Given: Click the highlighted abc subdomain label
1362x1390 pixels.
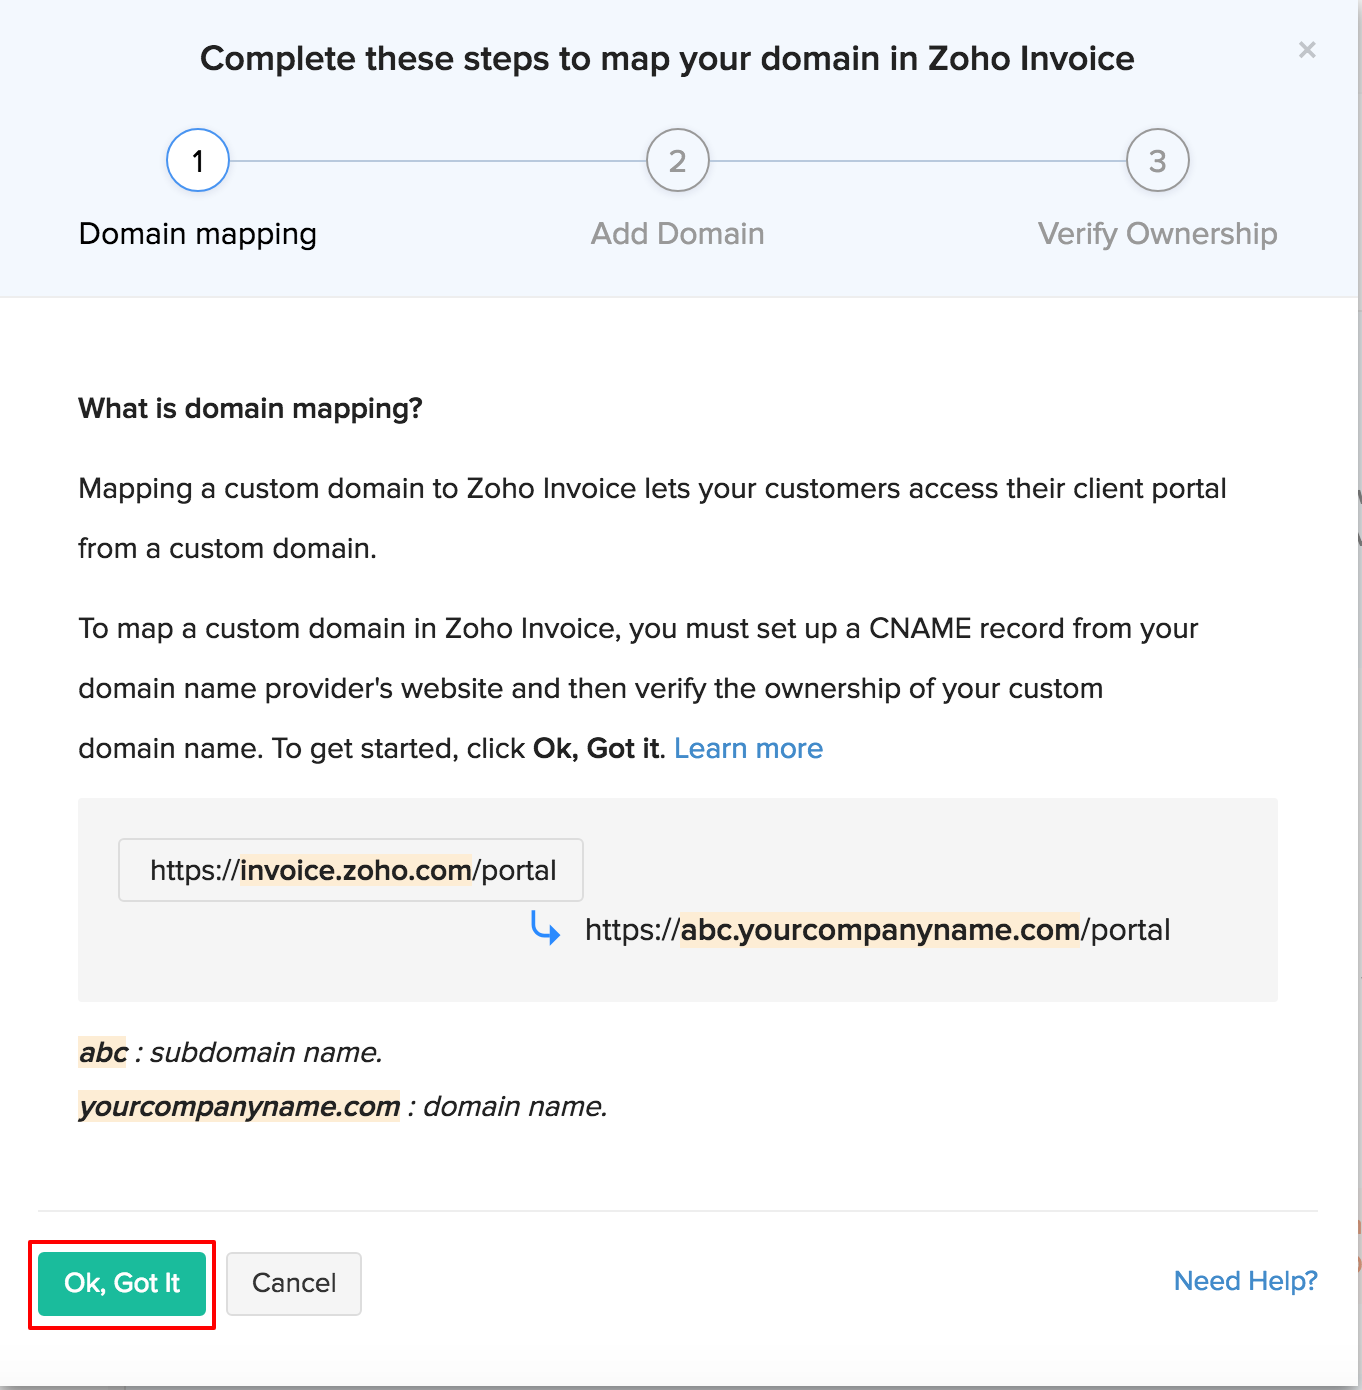Looking at the screenshot, I should tap(104, 1052).
